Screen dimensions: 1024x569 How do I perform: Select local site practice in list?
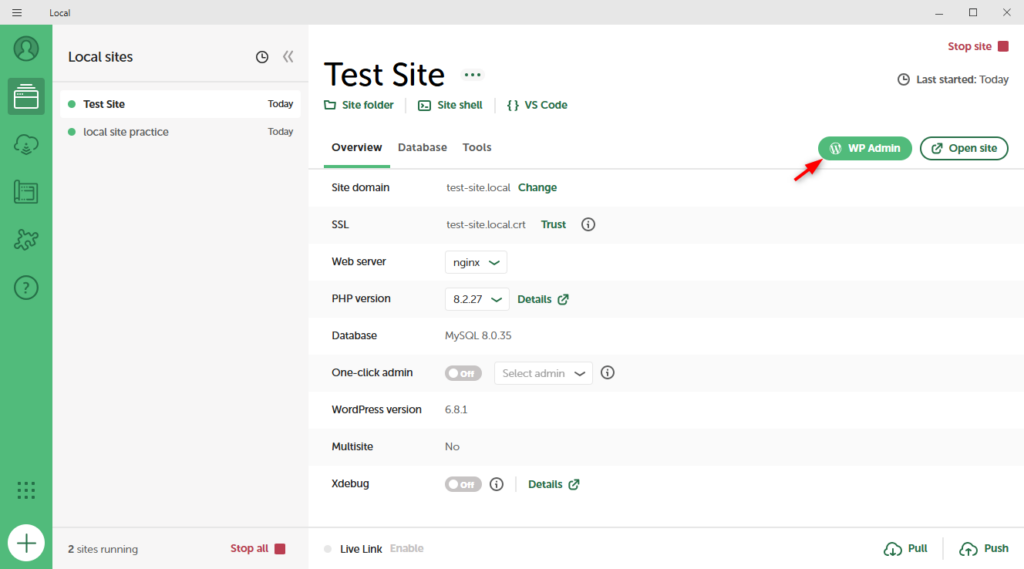point(180,132)
